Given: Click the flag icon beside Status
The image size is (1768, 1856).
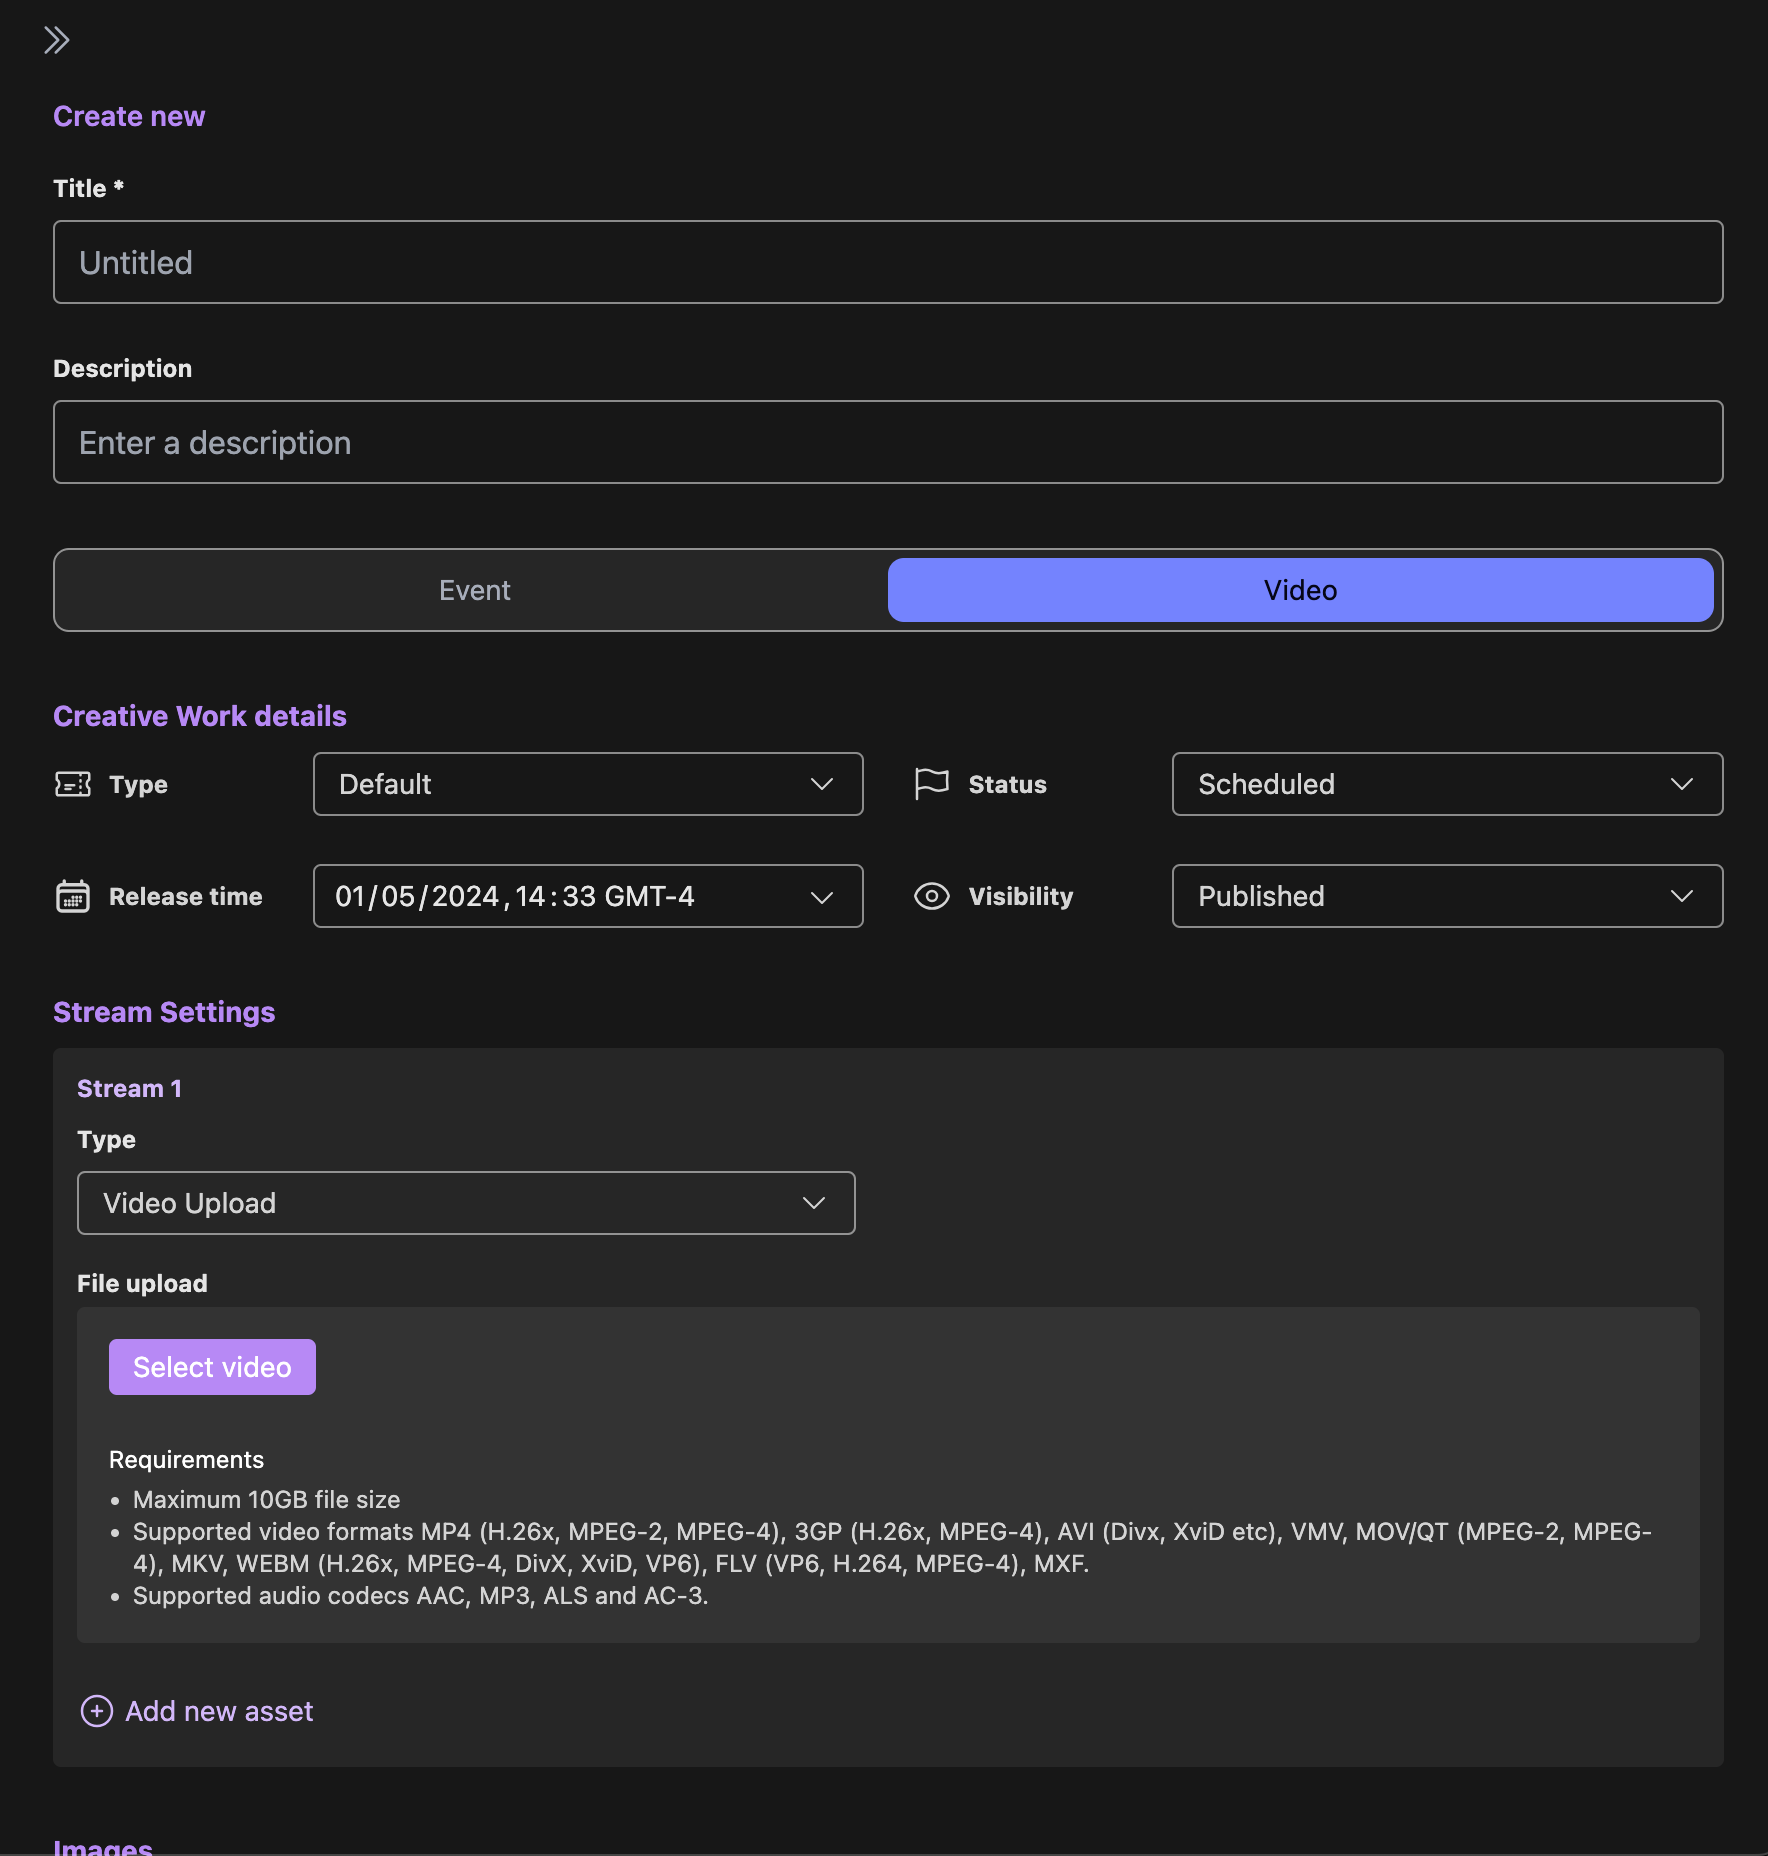Looking at the screenshot, I should 932,784.
